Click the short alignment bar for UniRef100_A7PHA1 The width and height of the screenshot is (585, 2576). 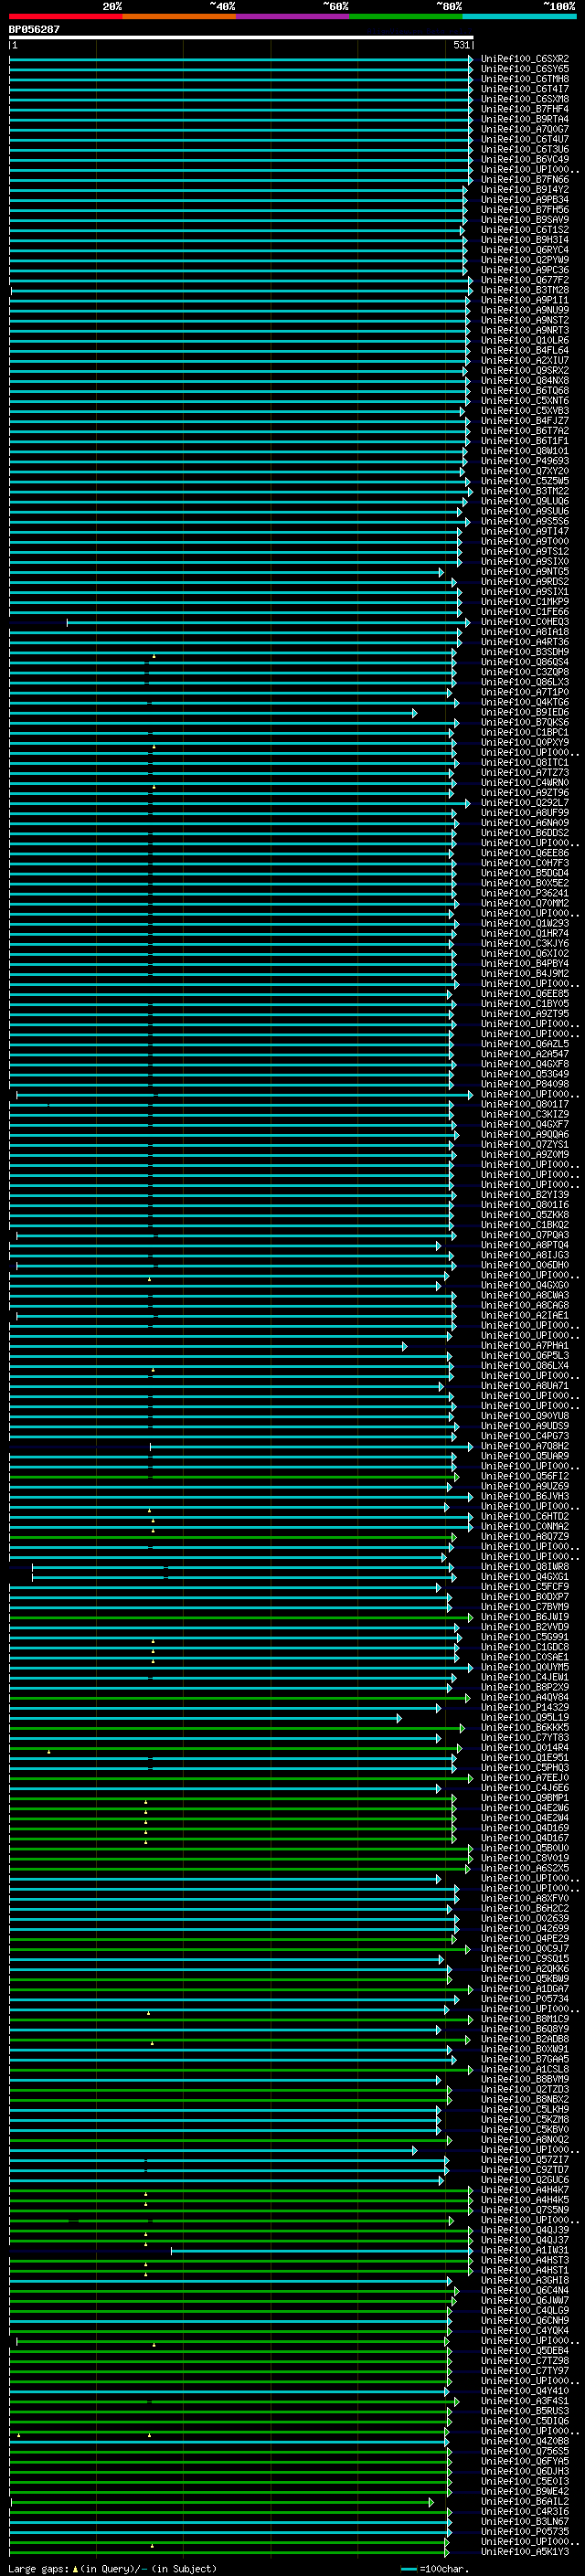(208, 1346)
